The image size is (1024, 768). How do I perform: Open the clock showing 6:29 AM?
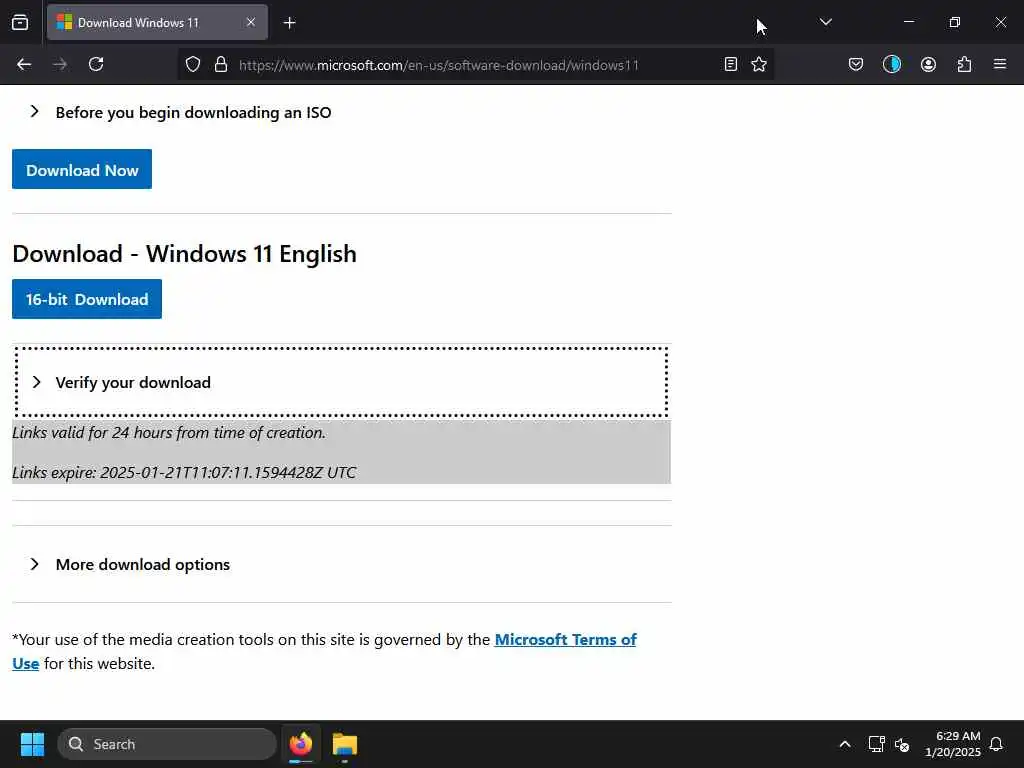[x=953, y=744]
